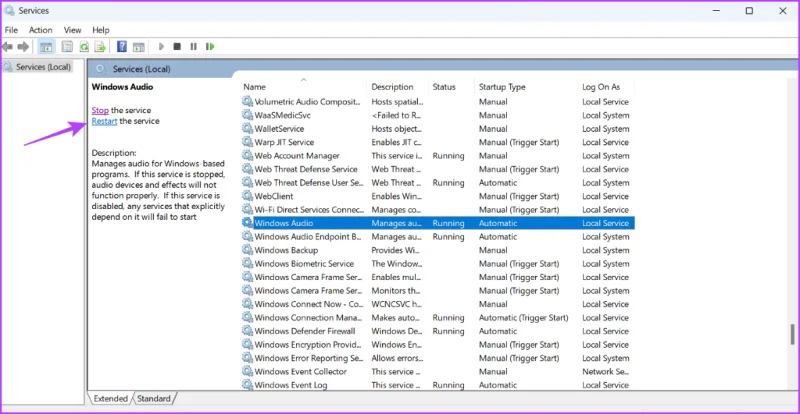This screenshot has height=414, width=800.
Task: Click the WCNCSVC description cell
Action: (x=396, y=304)
